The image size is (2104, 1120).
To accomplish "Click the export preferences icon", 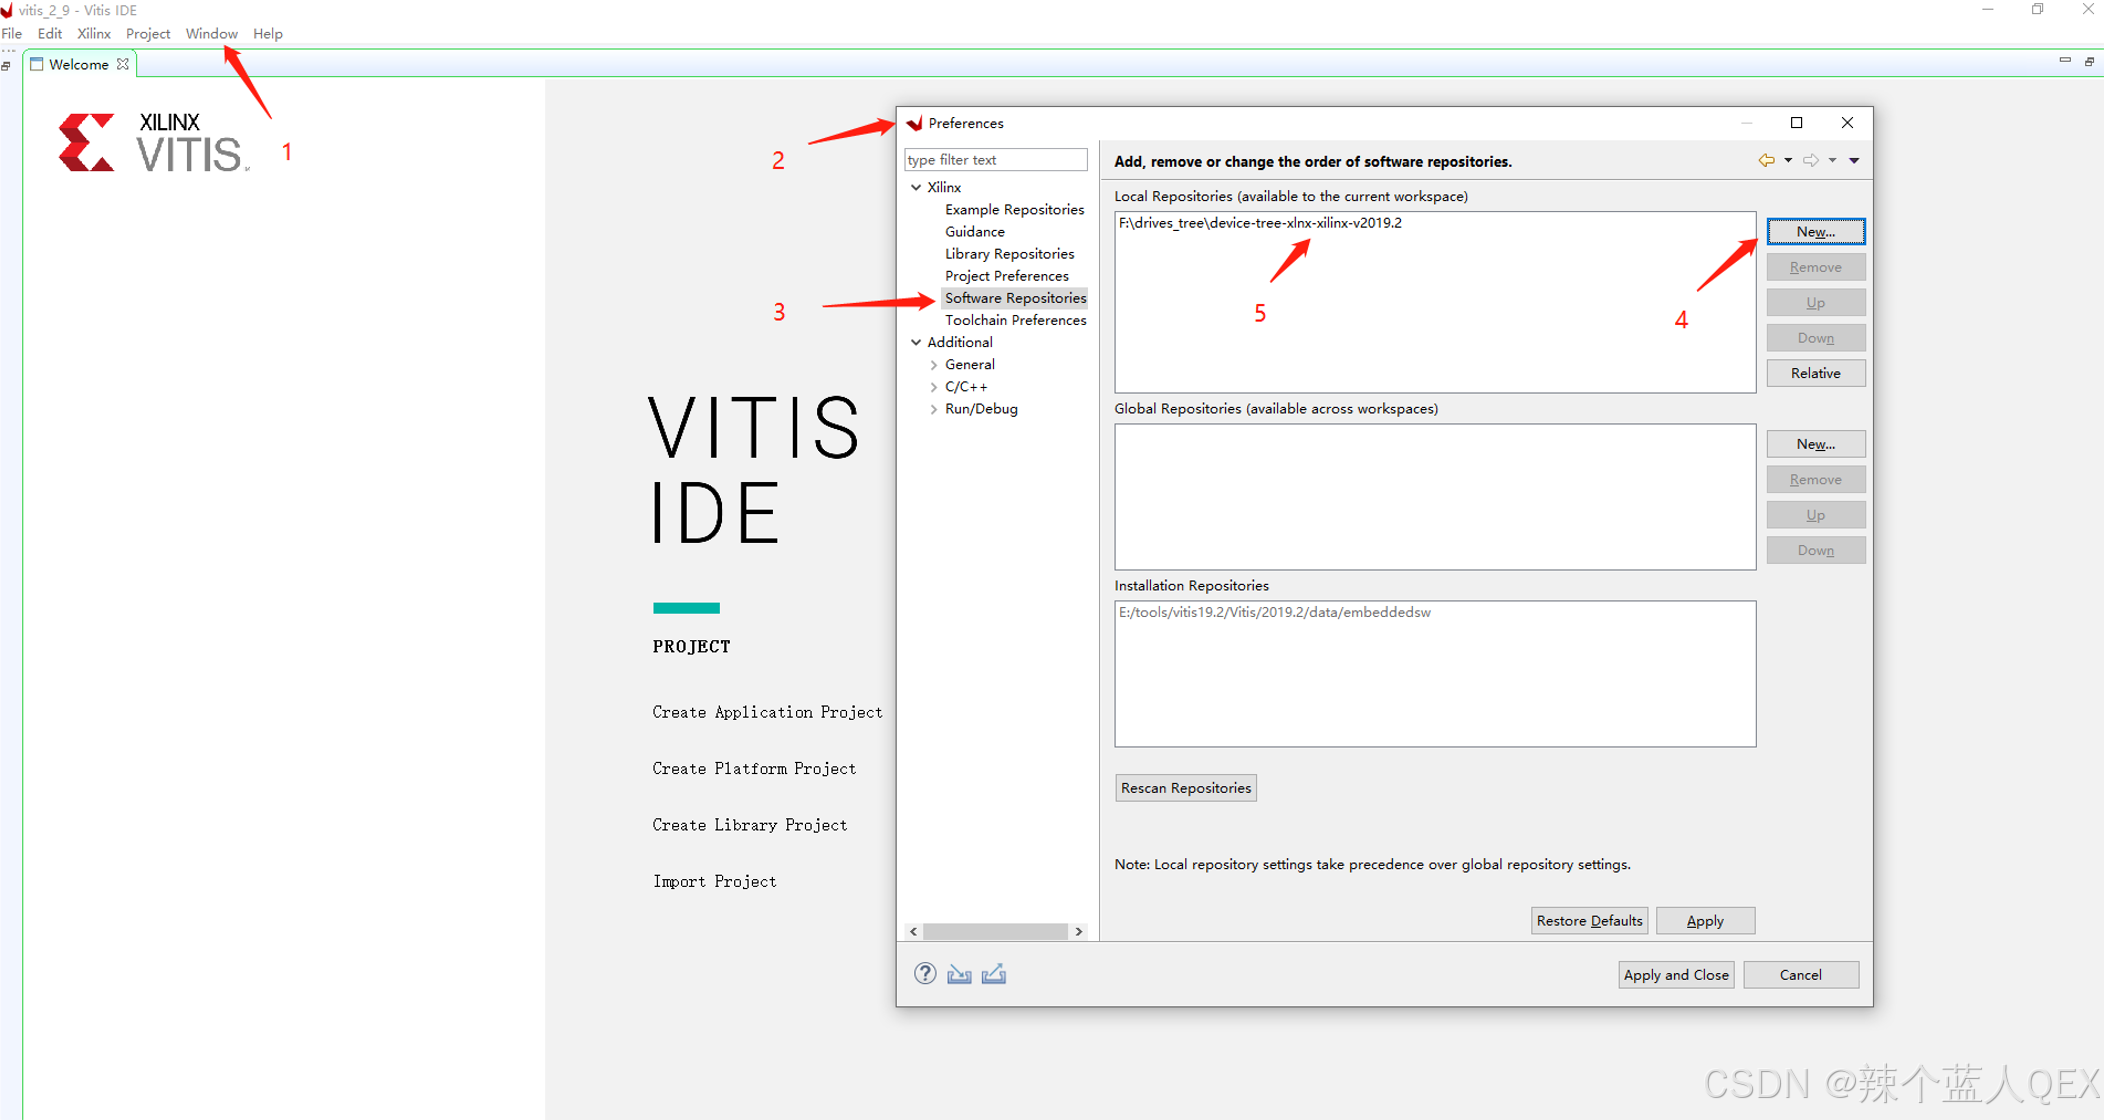I will coord(993,974).
